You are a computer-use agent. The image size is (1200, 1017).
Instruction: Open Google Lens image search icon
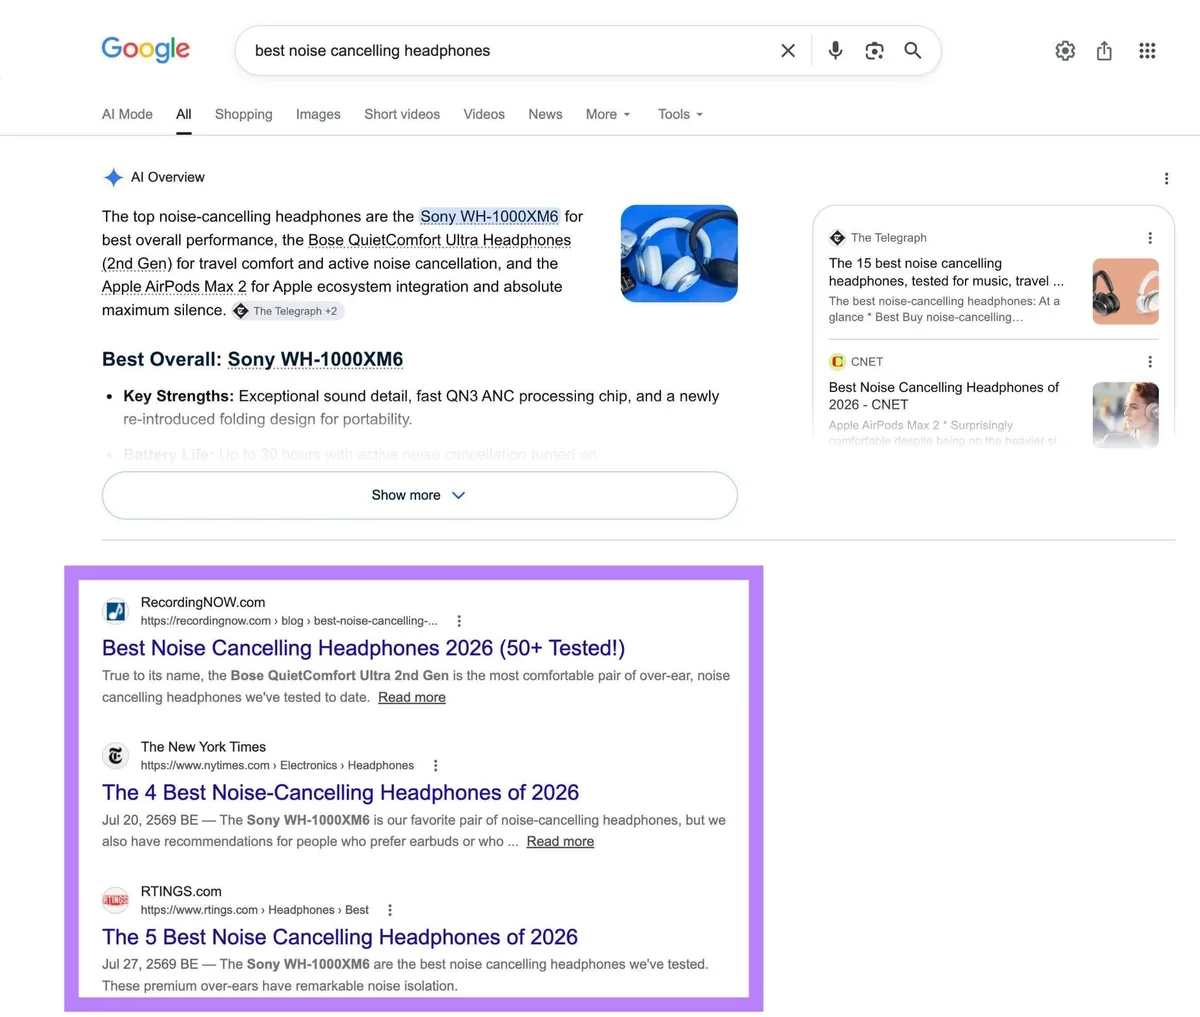[x=874, y=50]
